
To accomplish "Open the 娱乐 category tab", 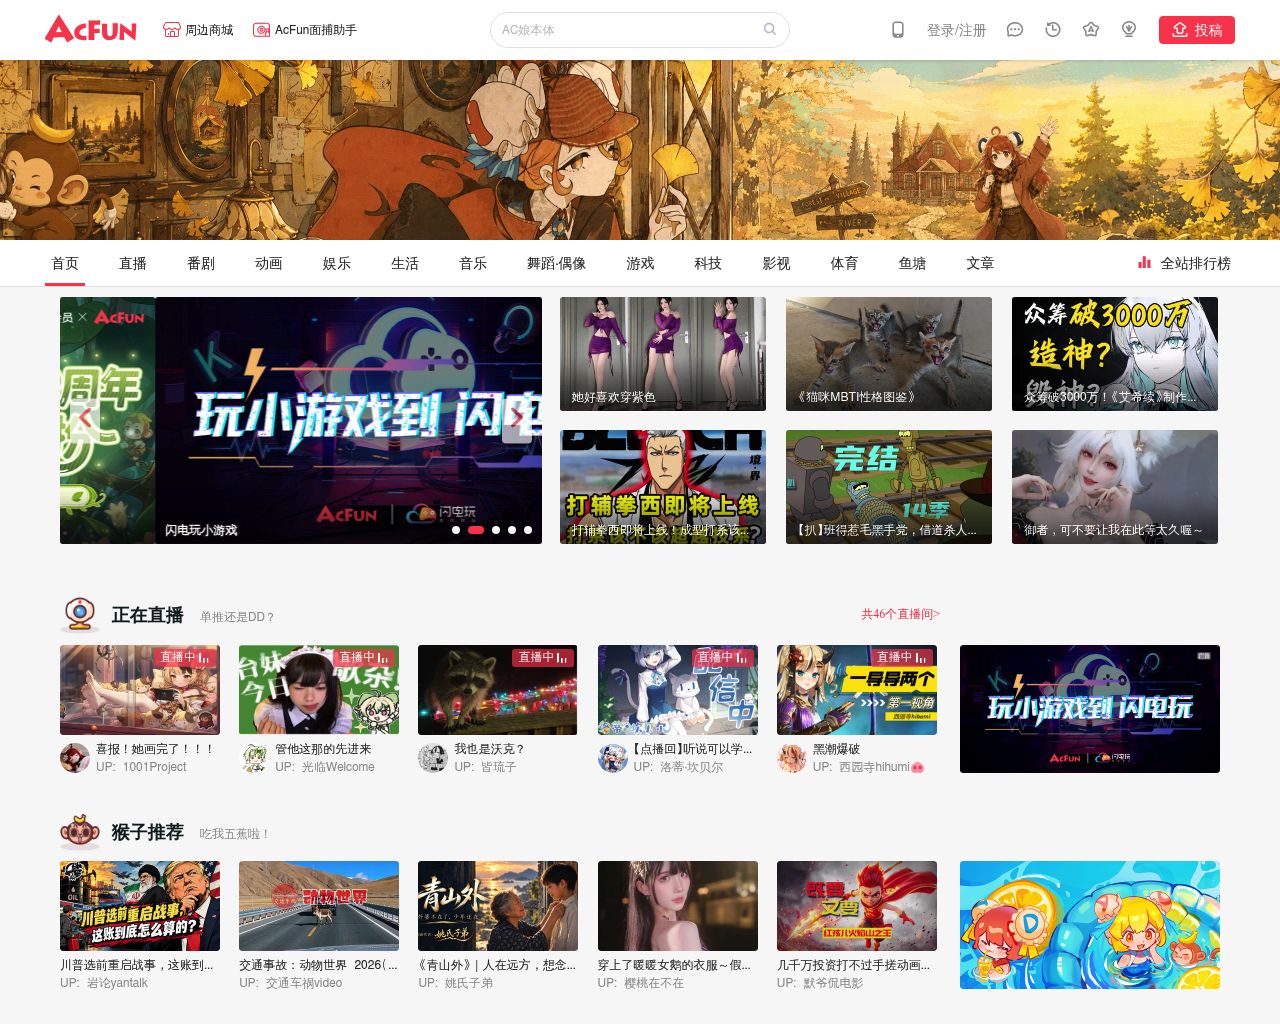I will click(x=337, y=263).
